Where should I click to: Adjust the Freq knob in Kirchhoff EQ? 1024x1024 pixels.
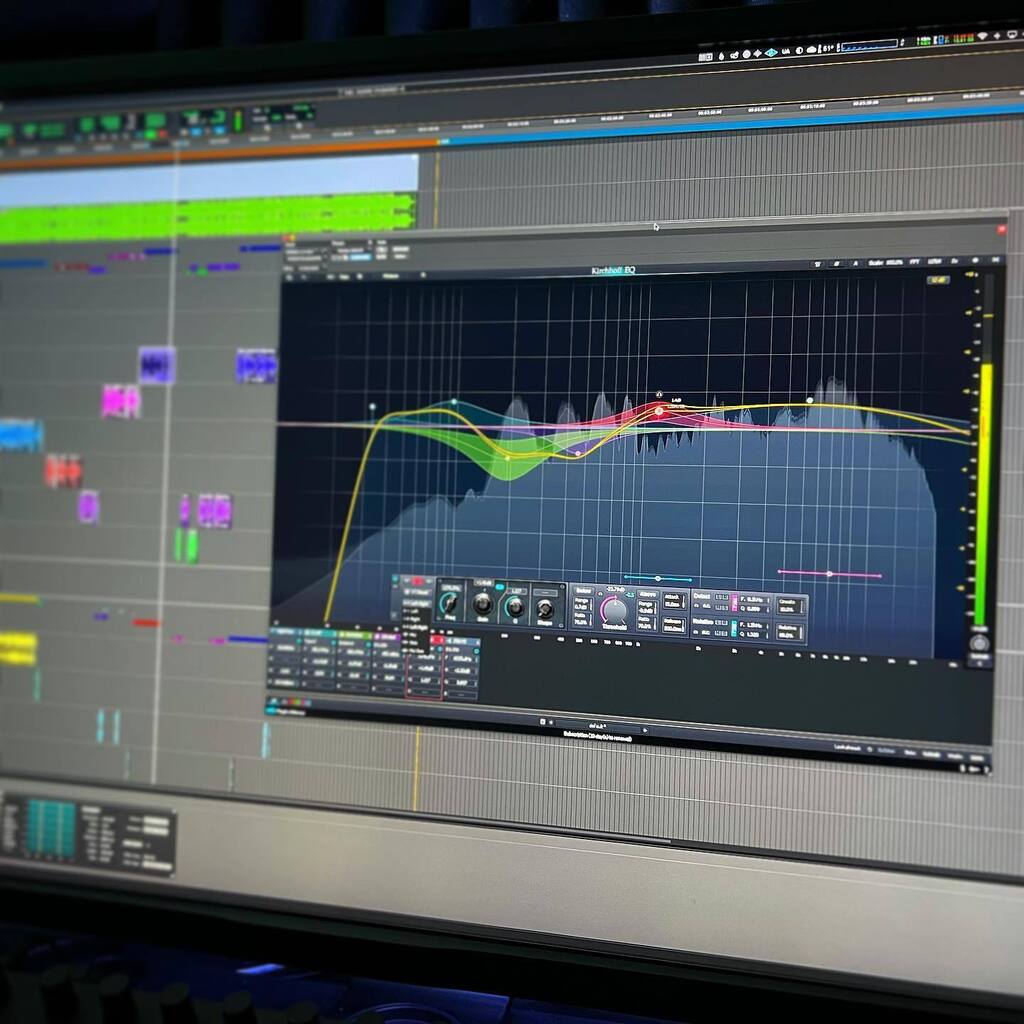tap(450, 603)
